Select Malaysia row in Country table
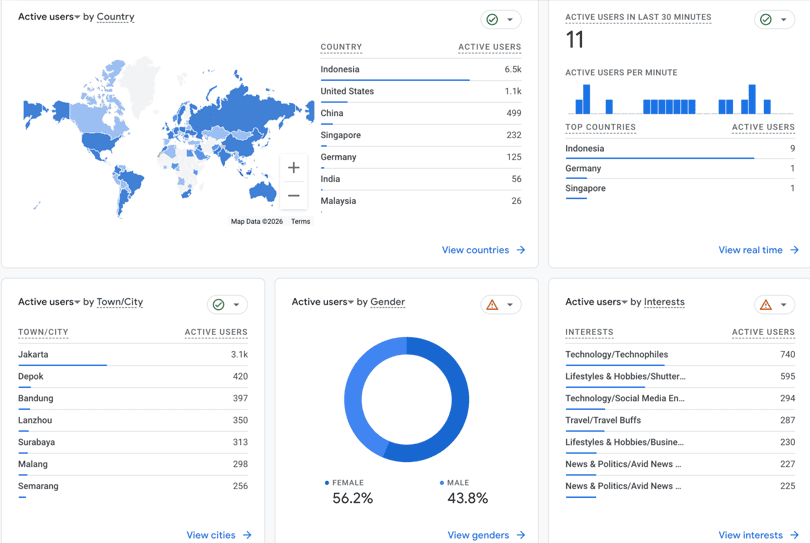The image size is (810, 543). point(420,201)
